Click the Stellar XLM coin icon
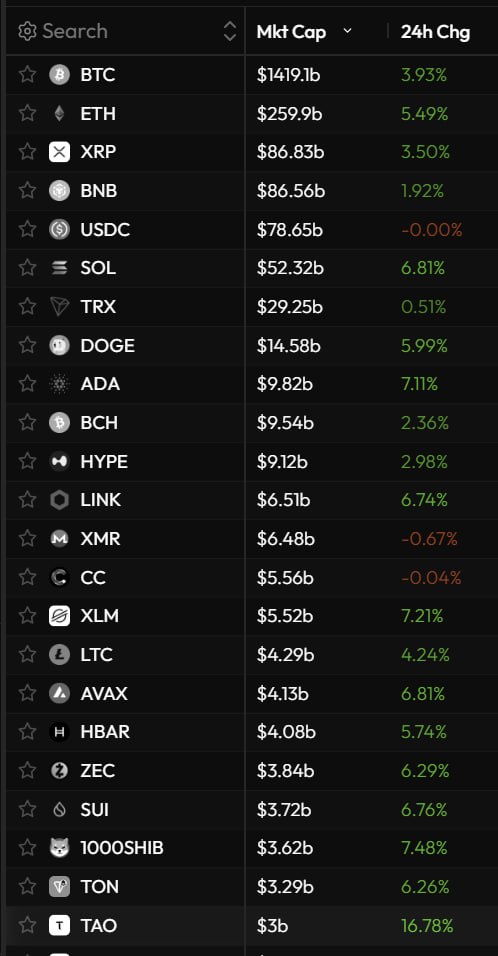Screen dimensions: 498x956 [59, 616]
